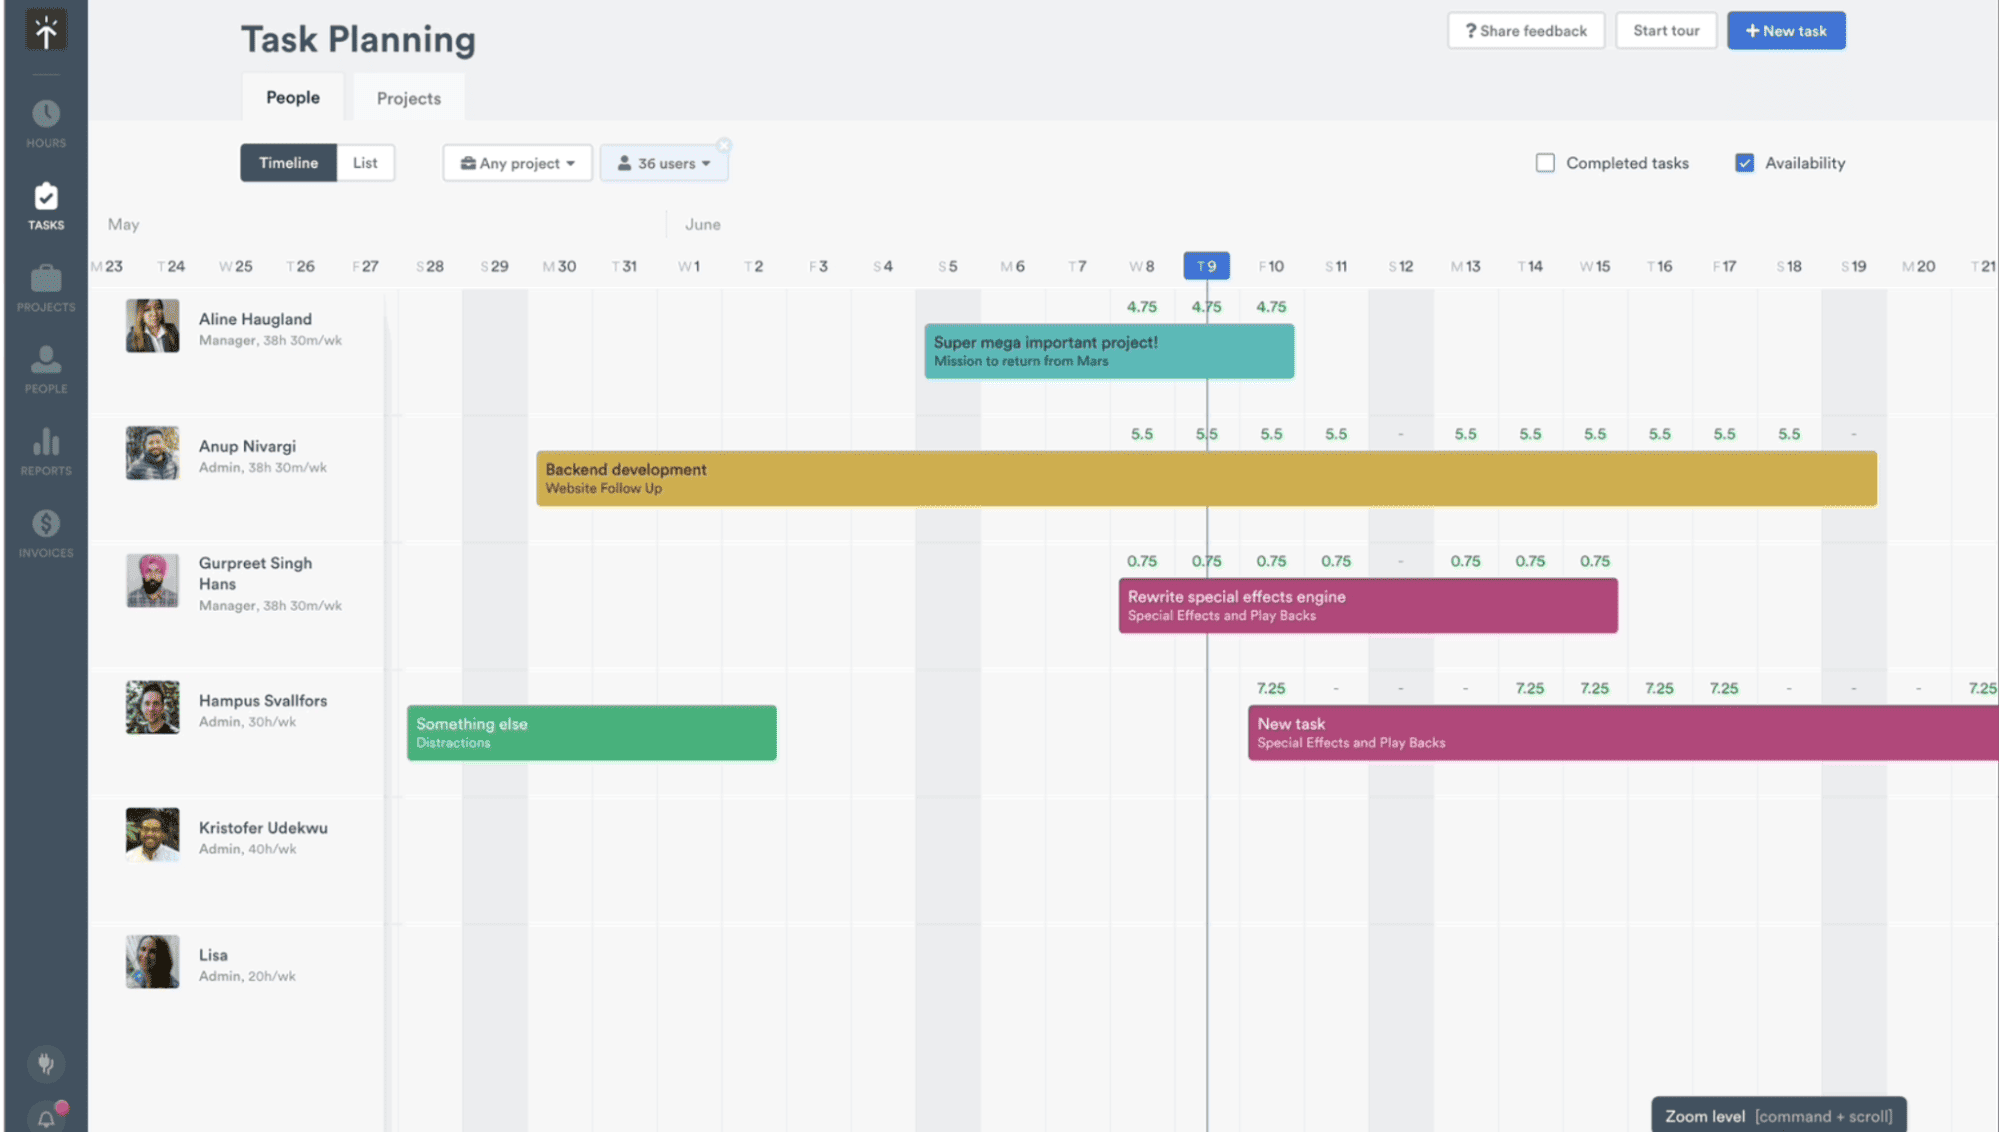Open the Reports icon in sidebar
This screenshot has height=1133, width=1999.
pyautogui.click(x=45, y=452)
